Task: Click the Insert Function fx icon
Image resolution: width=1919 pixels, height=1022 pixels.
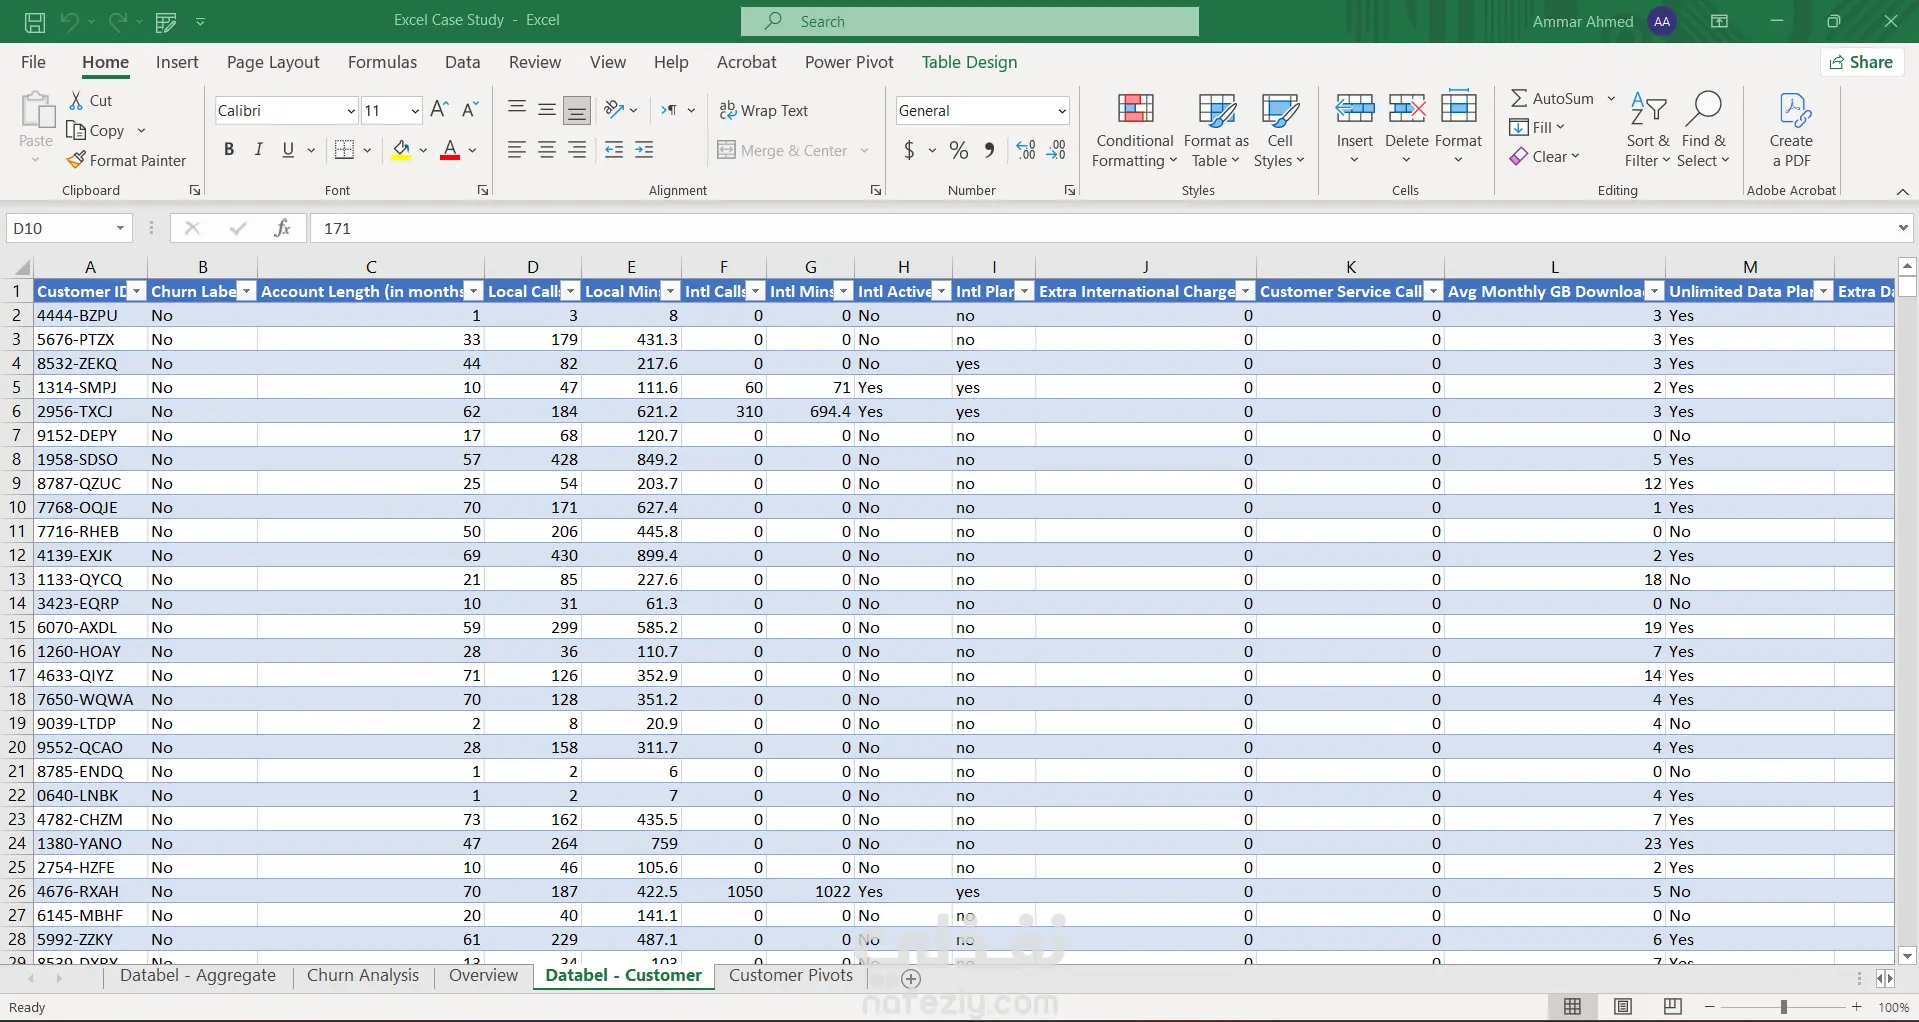Action: pyautogui.click(x=283, y=228)
